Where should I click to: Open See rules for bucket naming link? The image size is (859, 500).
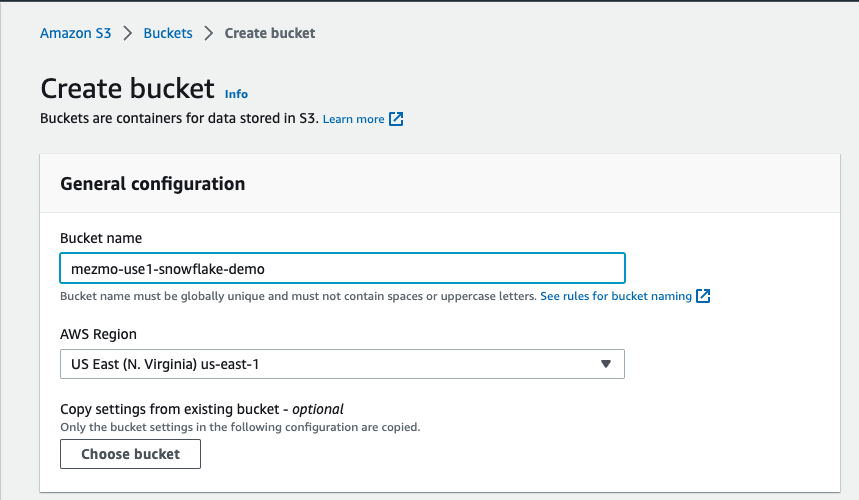pos(616,296)
